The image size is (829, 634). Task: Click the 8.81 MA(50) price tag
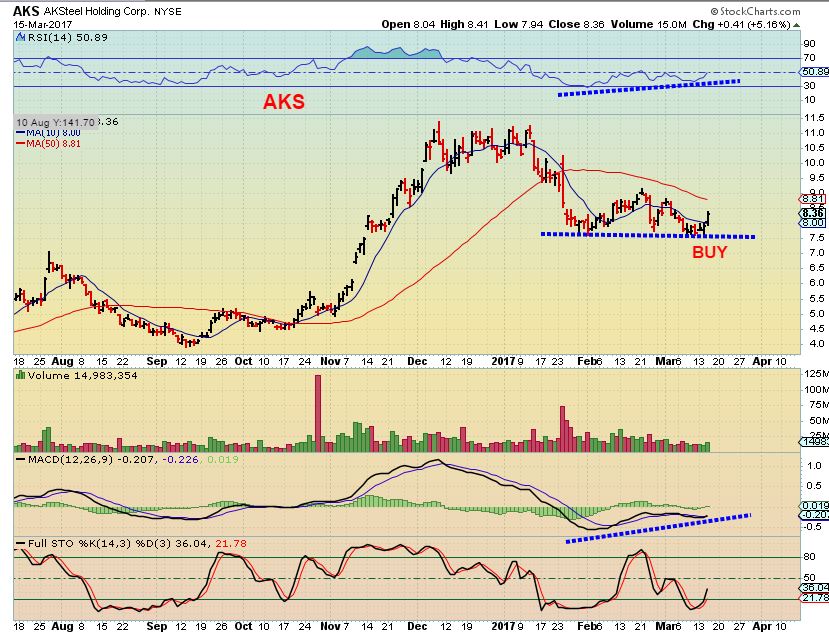point(813,199)
